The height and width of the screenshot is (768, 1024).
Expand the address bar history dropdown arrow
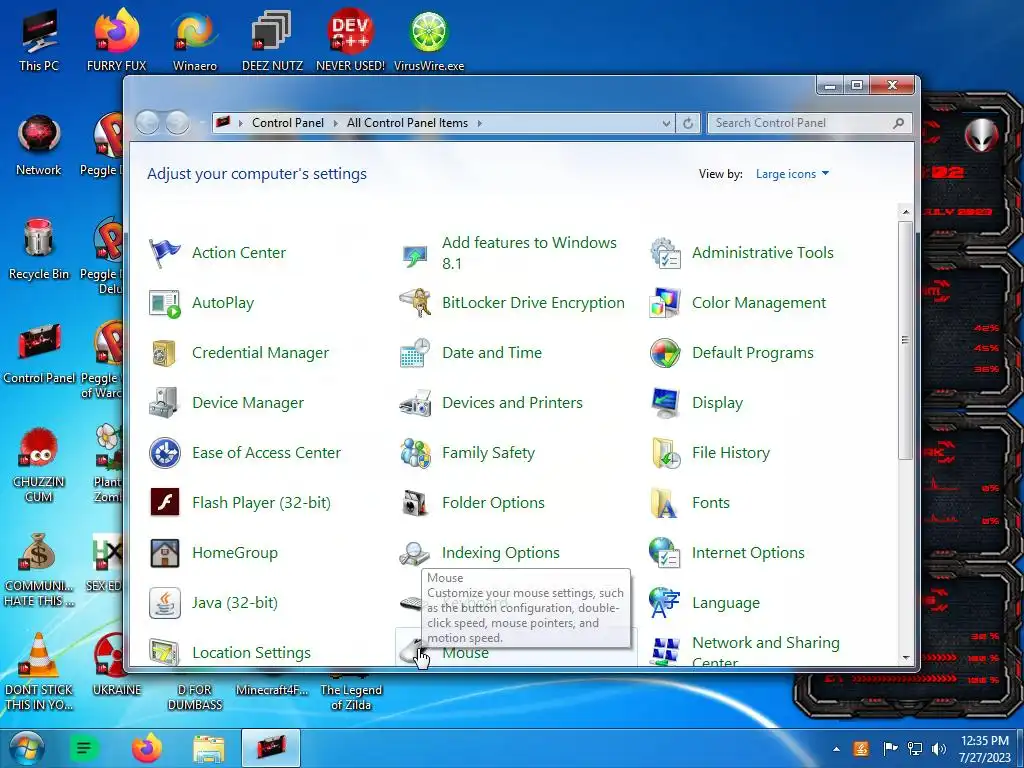click(x=665, y=123)
